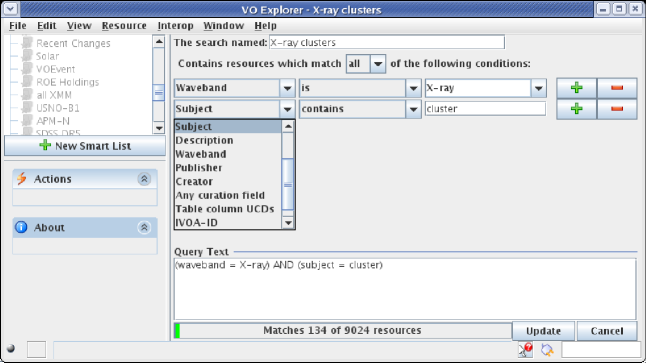Click the grey sphere status indicator
The height and width of the screenshot is (363, 647).
pos(11,349)
